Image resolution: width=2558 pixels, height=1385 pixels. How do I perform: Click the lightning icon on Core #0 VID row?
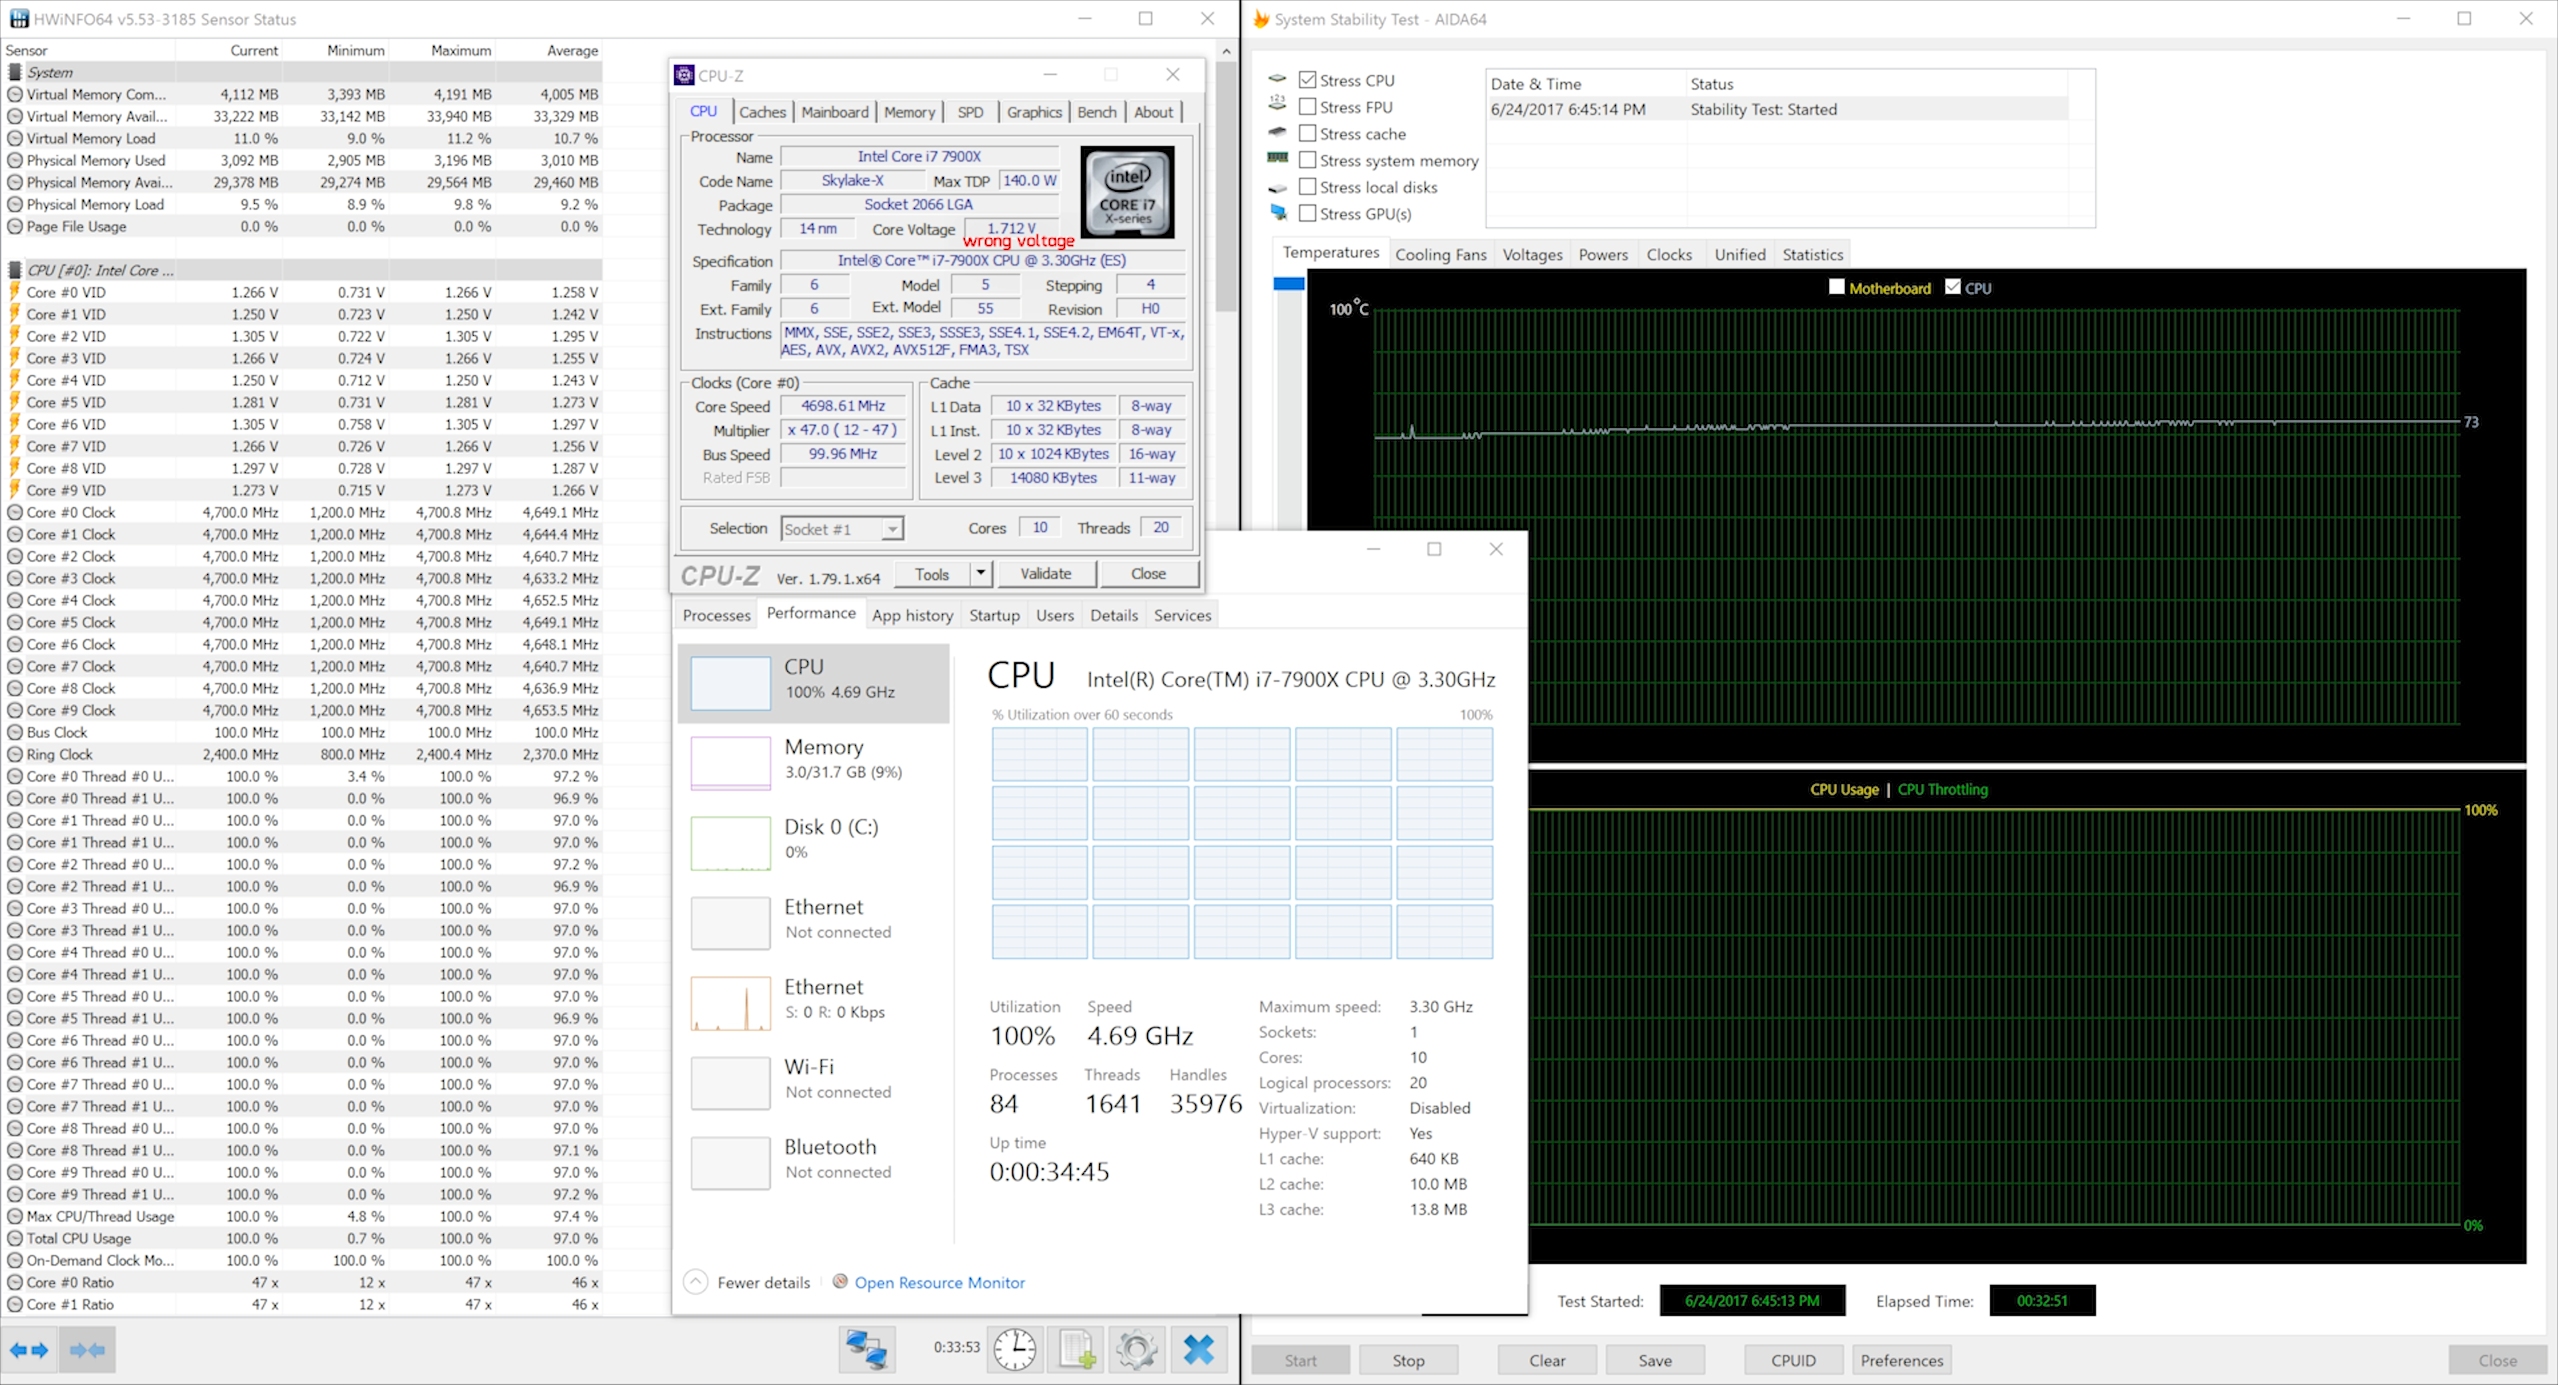click(x=14, y=292)
